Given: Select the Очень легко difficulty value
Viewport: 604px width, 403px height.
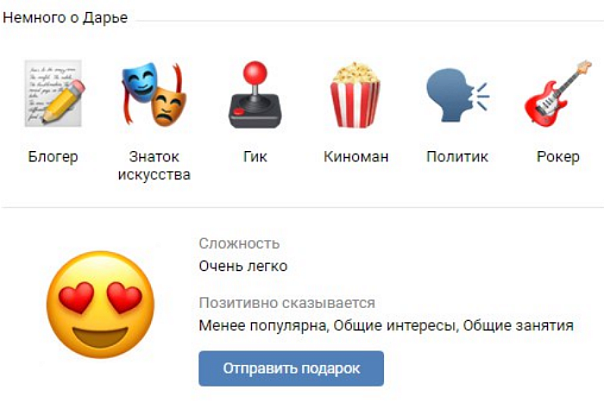Looking at the screenshot, I should pyautogui.click(x=243, y=266).
